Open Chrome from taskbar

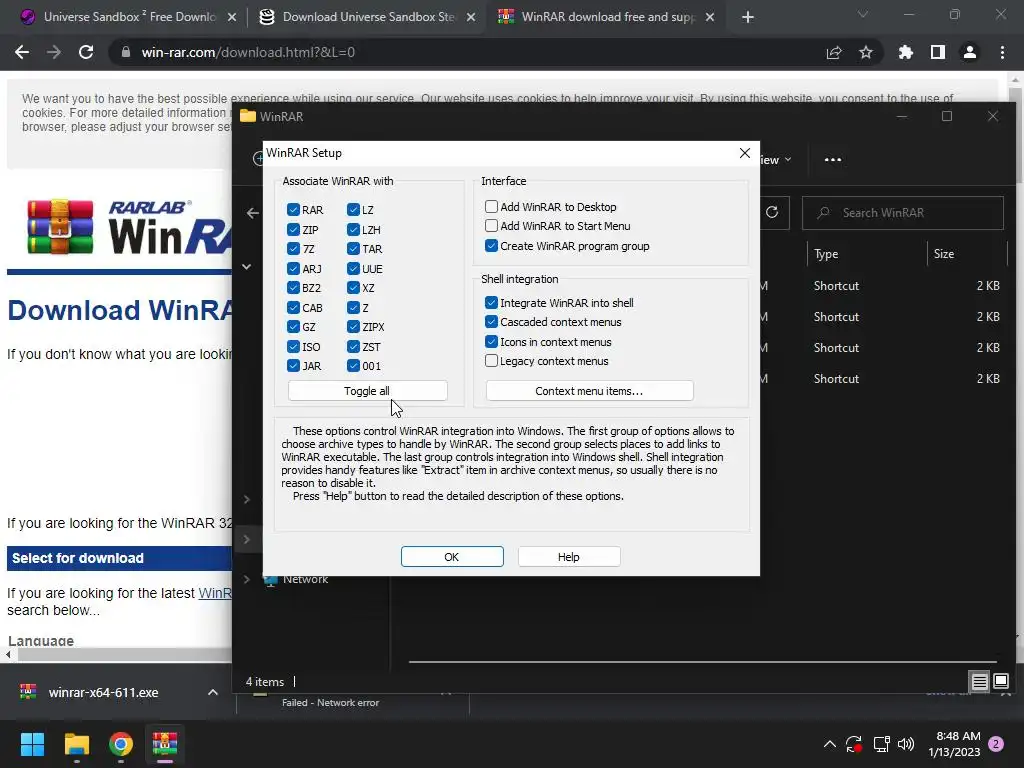tap(121, 744)
